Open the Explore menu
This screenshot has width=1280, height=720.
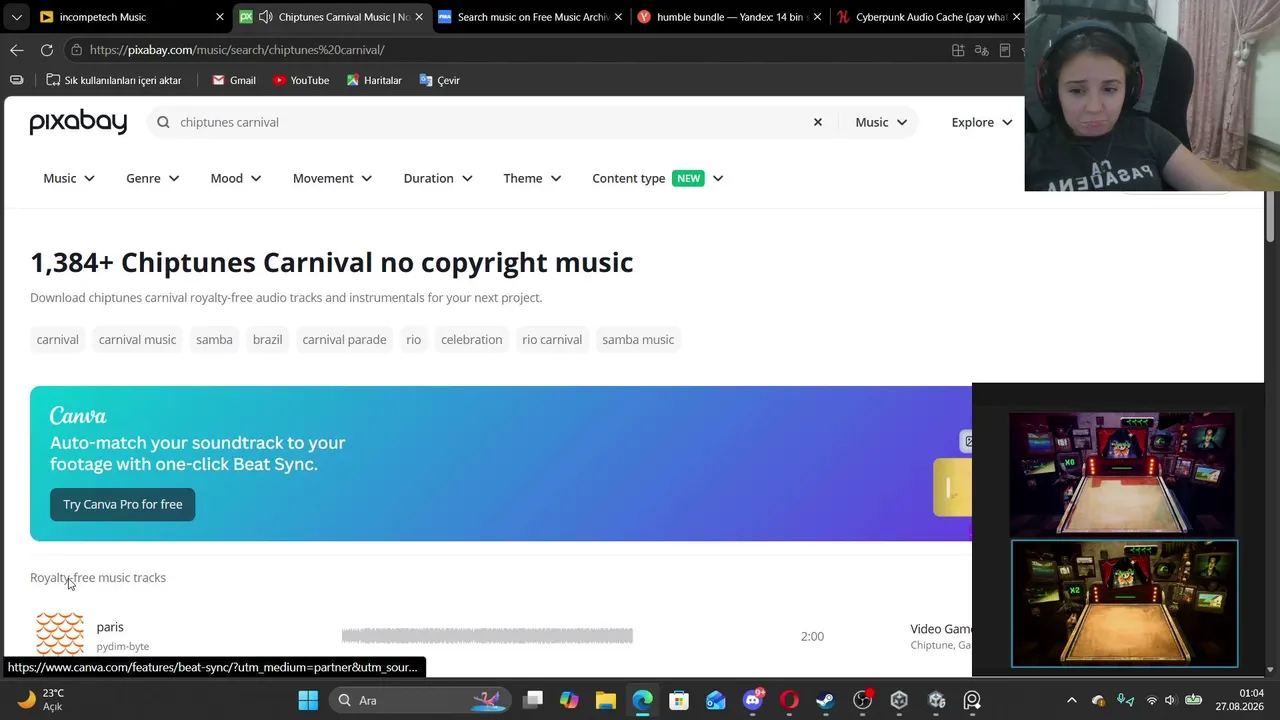click(x=982, y=122)
